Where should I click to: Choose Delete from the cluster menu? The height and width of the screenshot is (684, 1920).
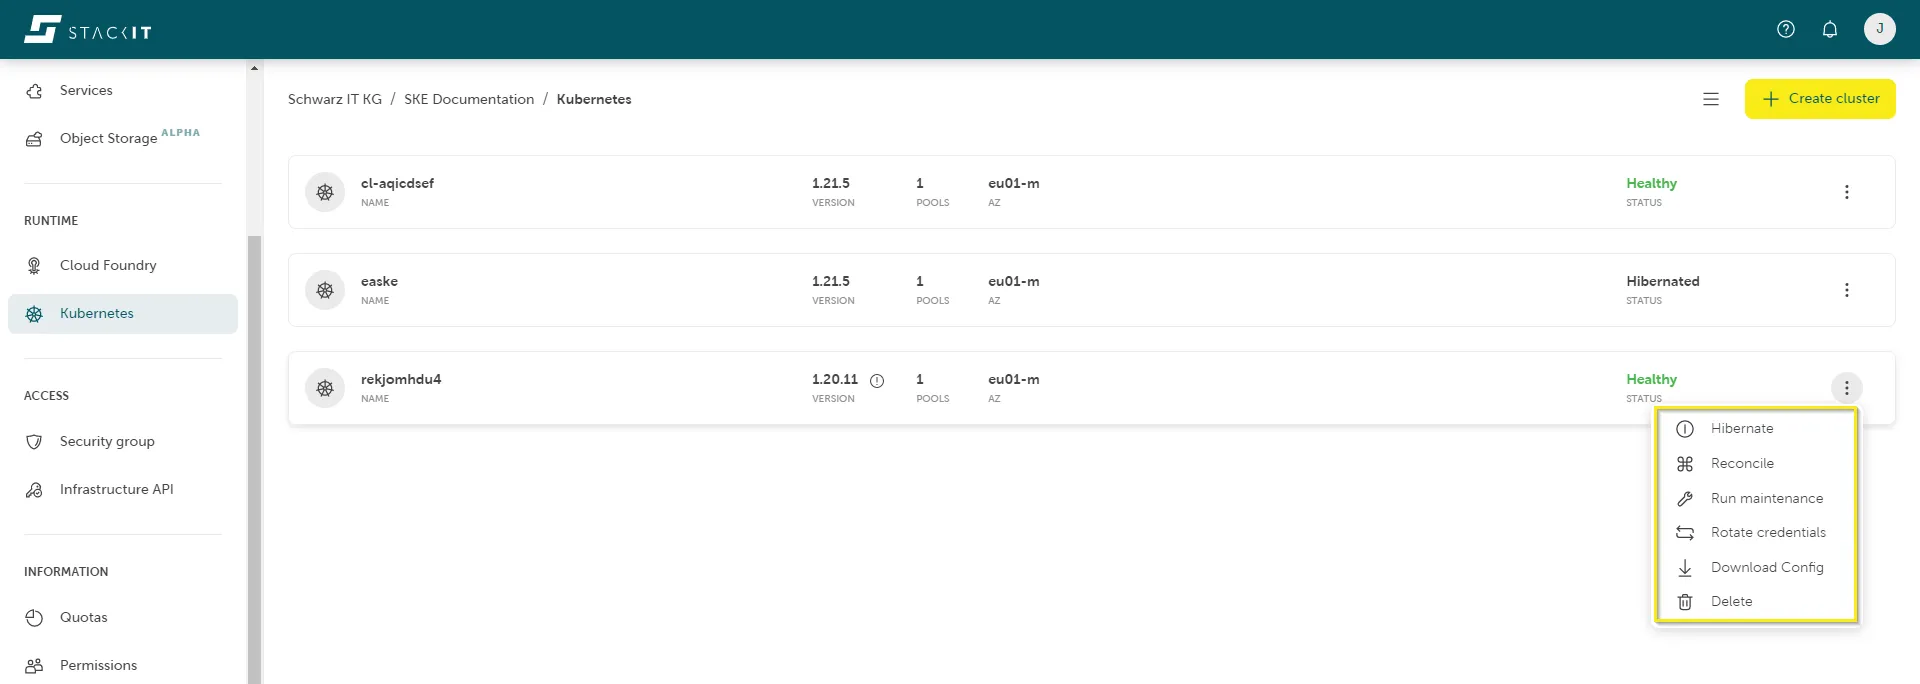click(x=1731, y=601)
